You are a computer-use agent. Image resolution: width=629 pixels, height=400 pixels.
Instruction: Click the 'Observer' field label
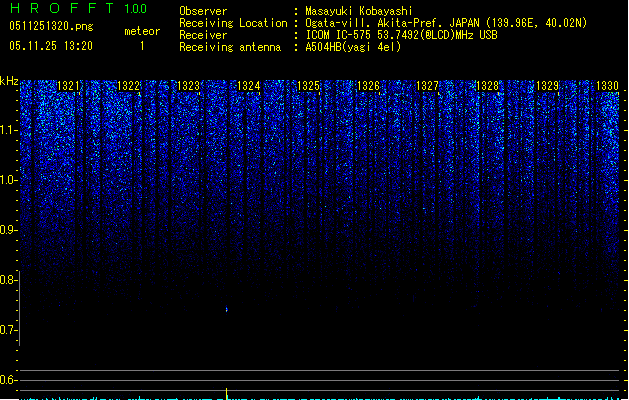[x=203, y=11]
